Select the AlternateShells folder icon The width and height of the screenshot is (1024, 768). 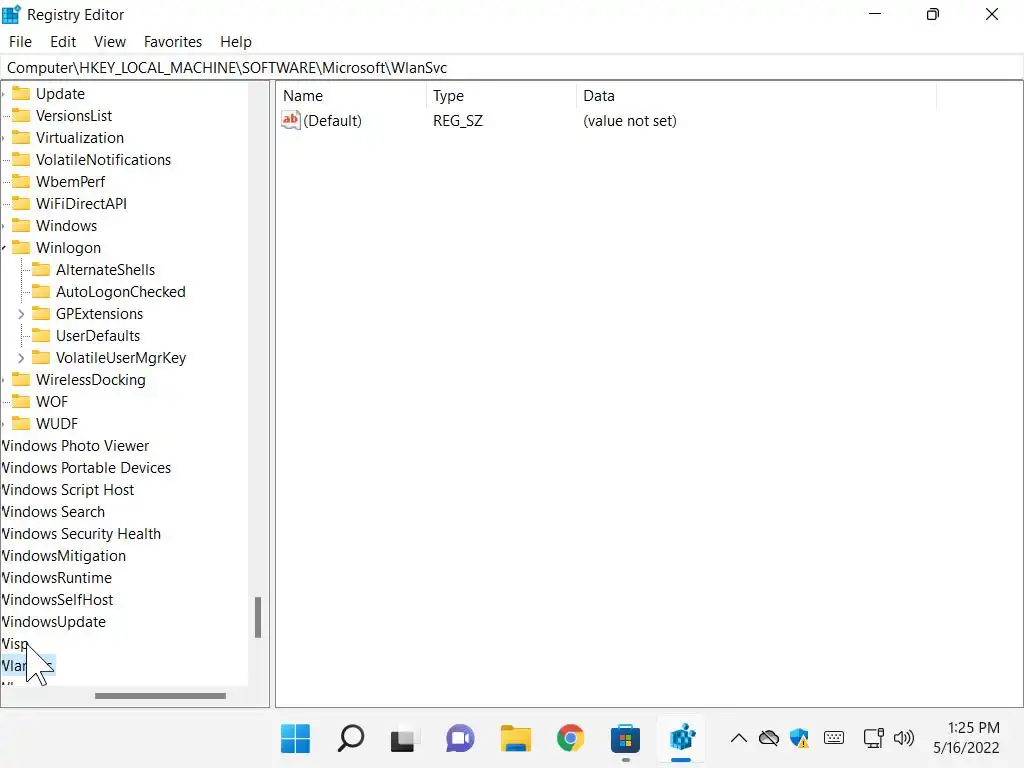(41, 270)
